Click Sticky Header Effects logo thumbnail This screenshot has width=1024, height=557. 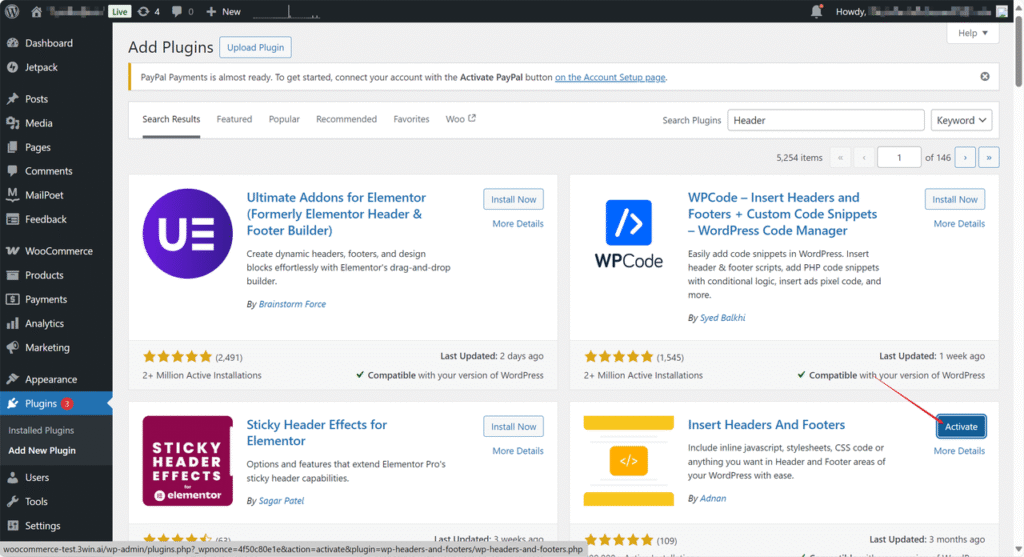click(x=187, y=461)
